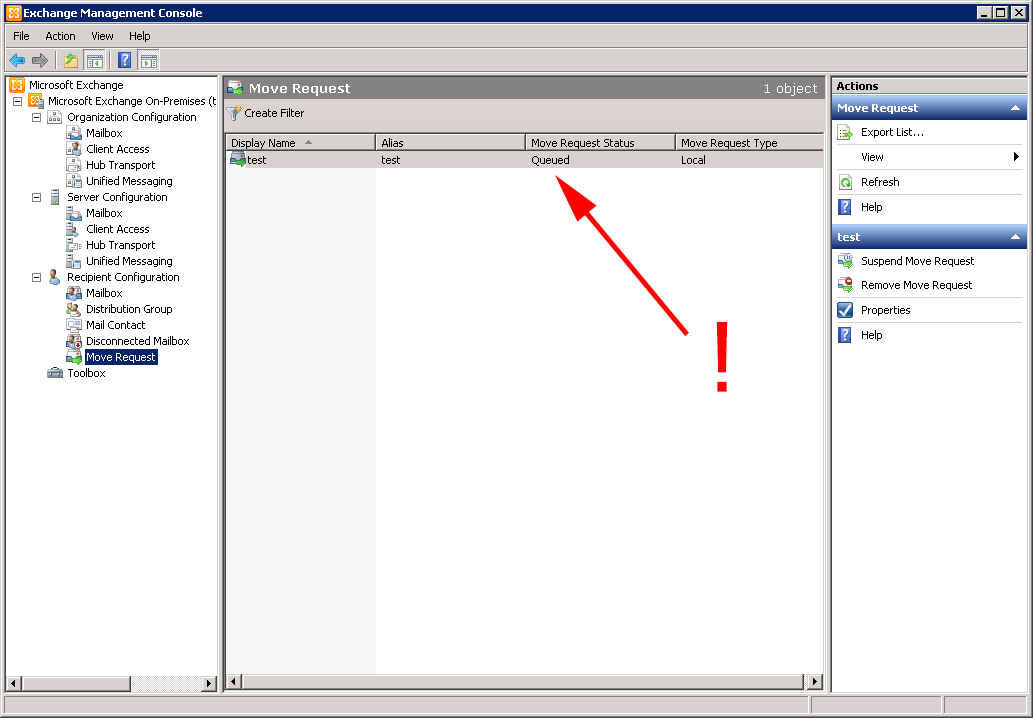
Task: Sort by Move Request Status column
Action: pos(601,143)
